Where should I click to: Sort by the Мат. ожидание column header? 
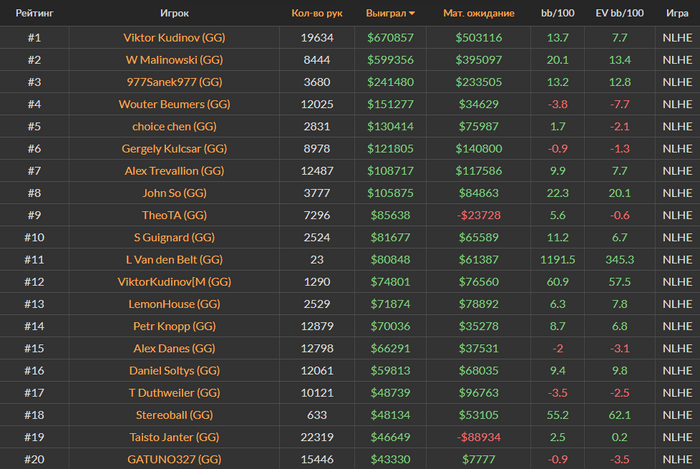[478, 14]
